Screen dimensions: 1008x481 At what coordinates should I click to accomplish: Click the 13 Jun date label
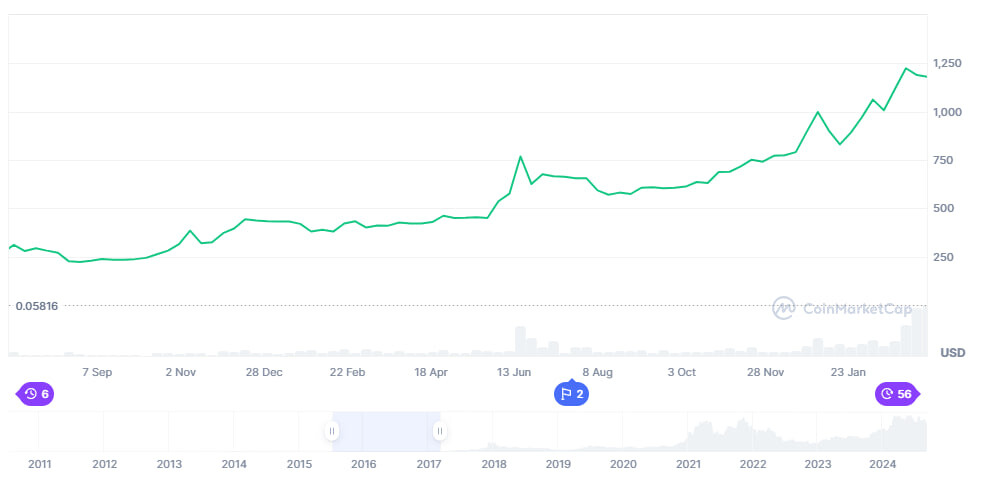514,372
